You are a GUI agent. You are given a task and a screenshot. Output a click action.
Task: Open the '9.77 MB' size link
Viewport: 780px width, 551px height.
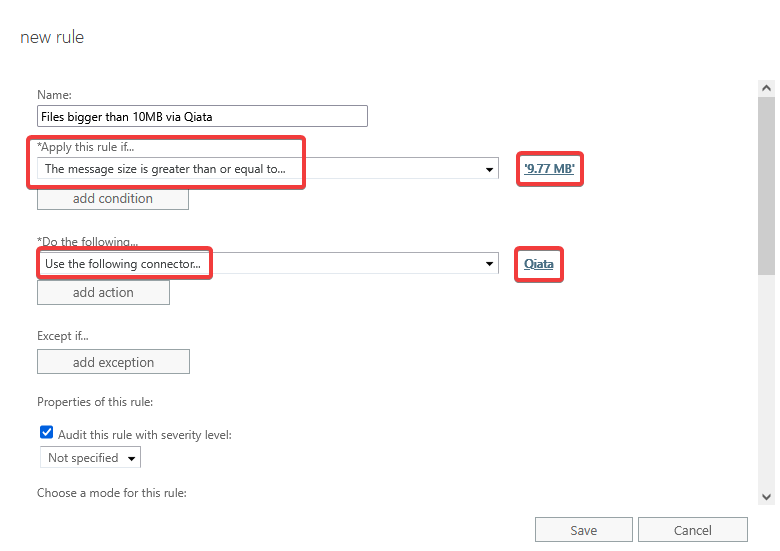coord(549,169)
